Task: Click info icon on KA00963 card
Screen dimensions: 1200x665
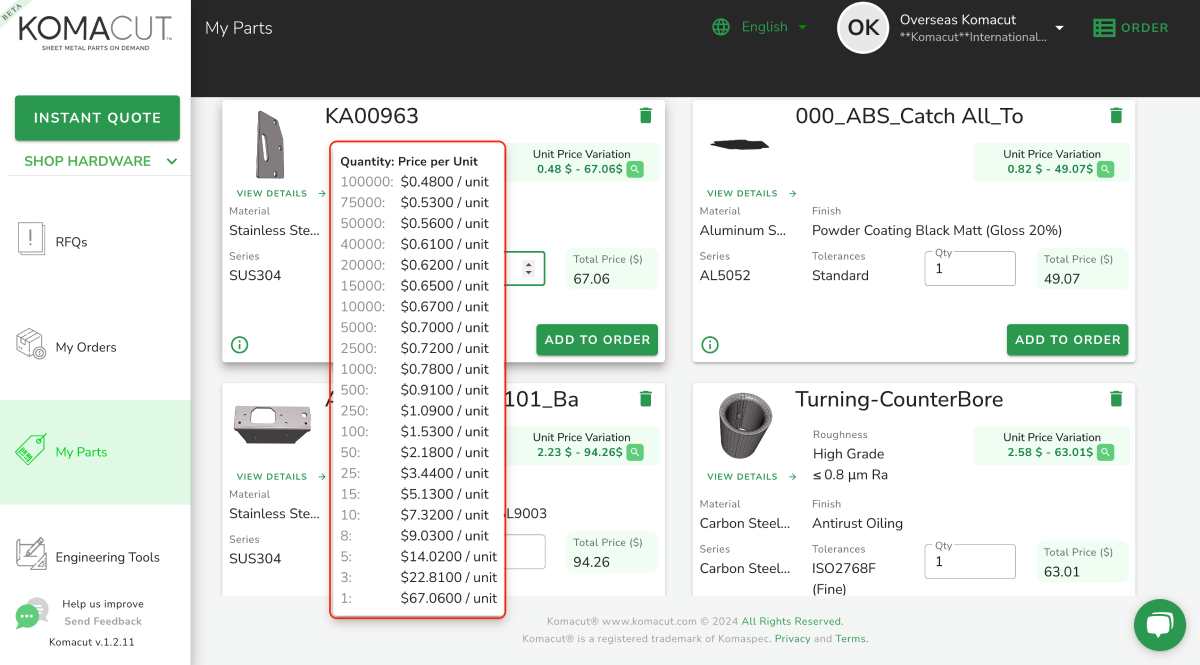Action: click(239, 345)
